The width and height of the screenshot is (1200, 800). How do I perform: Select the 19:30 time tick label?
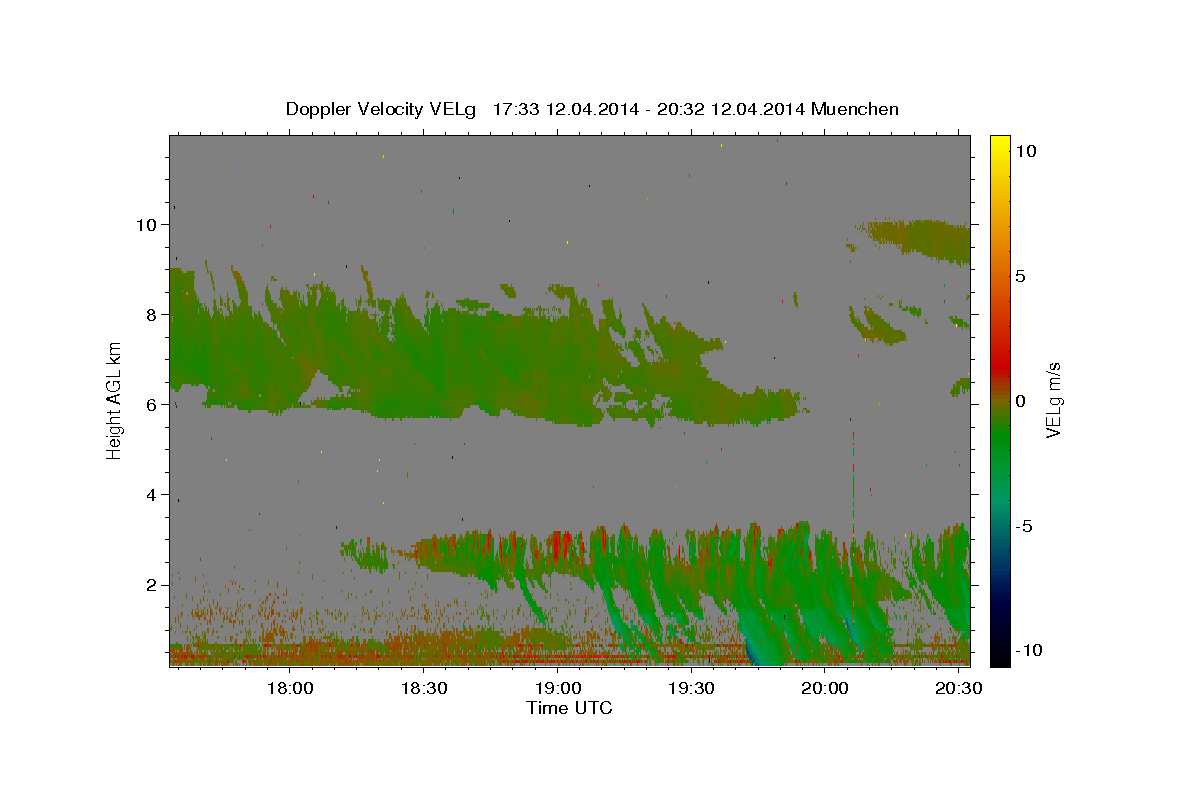[x=692, y=688]
